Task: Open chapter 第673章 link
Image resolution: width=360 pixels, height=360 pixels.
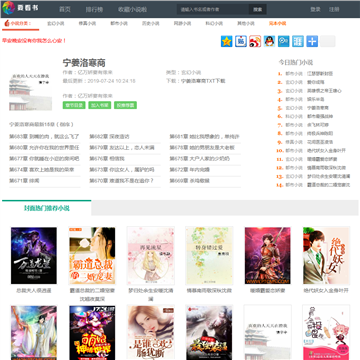Action: pyautogui.click(x=122, y=170)
